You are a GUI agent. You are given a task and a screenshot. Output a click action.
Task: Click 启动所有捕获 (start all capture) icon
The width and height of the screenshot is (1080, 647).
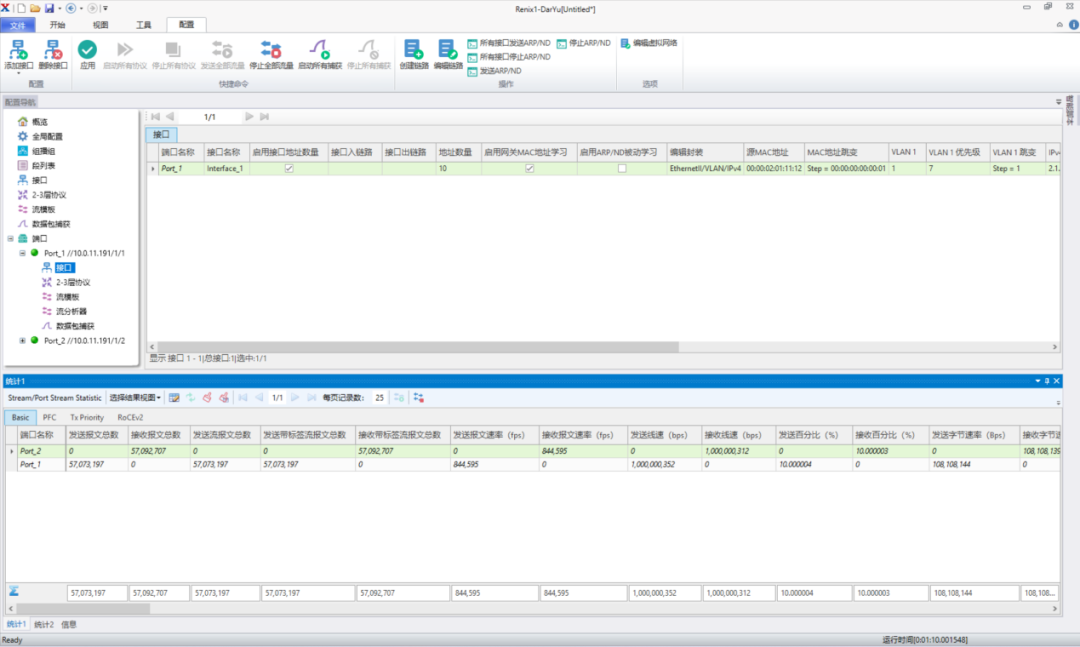[x=320, y=50]
